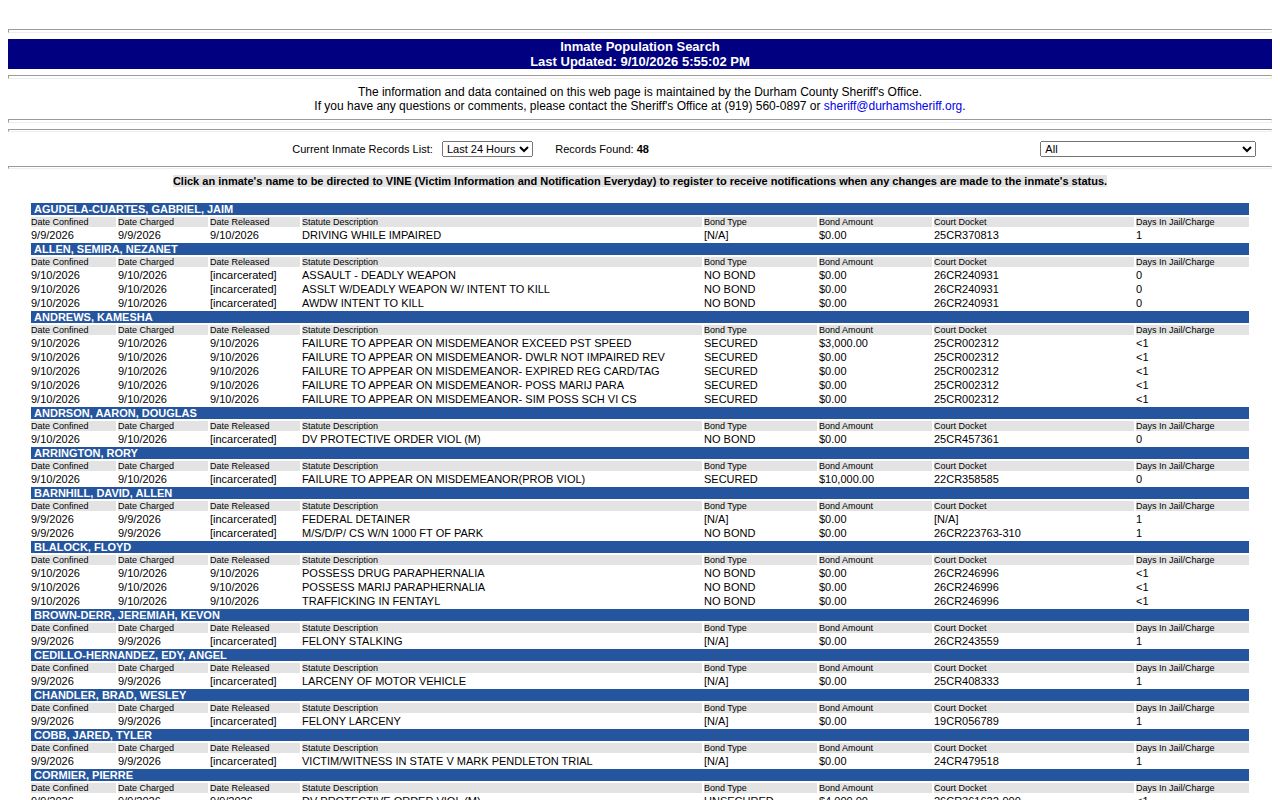1280x800 pixels.
Task: Click the $3,000.00 bond amount
Action: coord(843,343)
